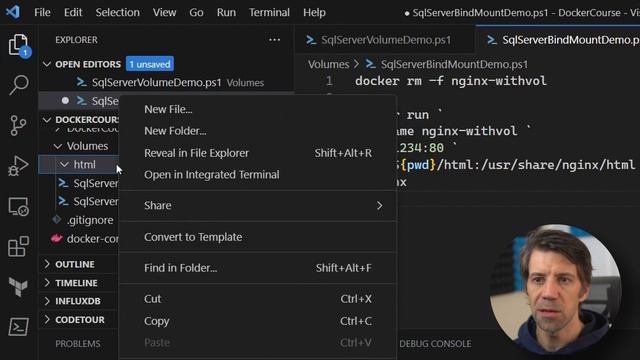Open the Terminal menu
Viewport: 640px width, 360px height.
(x=269, y=13)
